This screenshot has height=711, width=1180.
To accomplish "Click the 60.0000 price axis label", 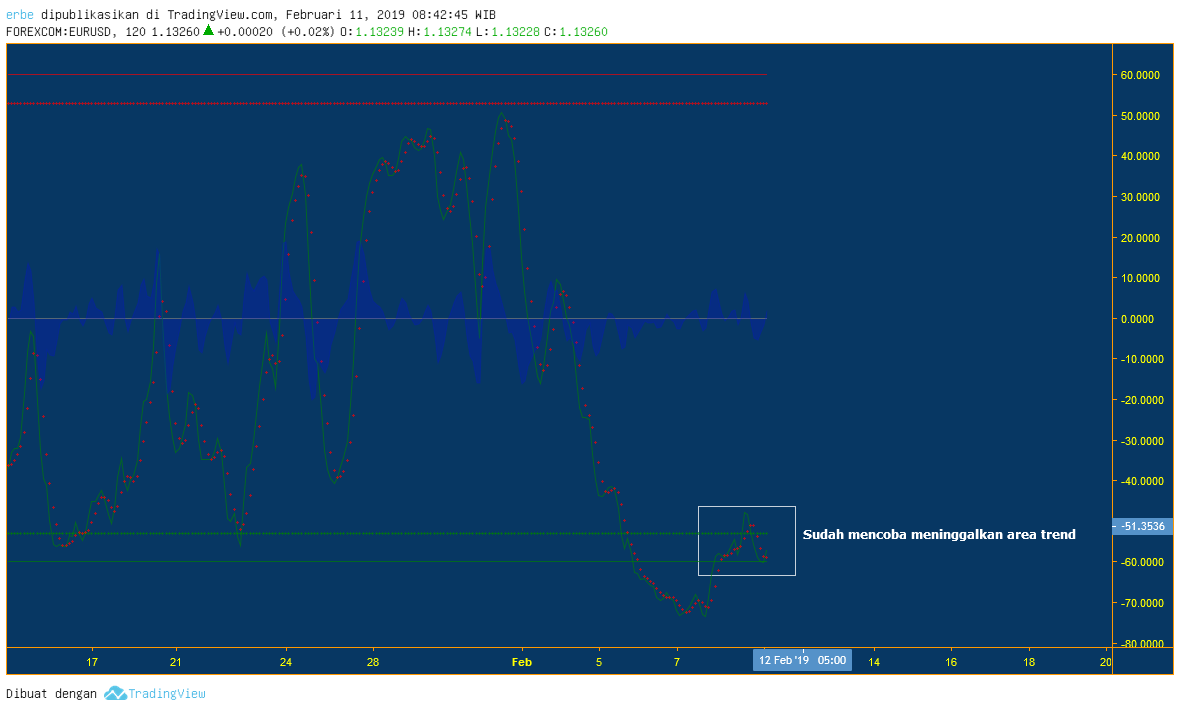I will (x=1140, y=75).
